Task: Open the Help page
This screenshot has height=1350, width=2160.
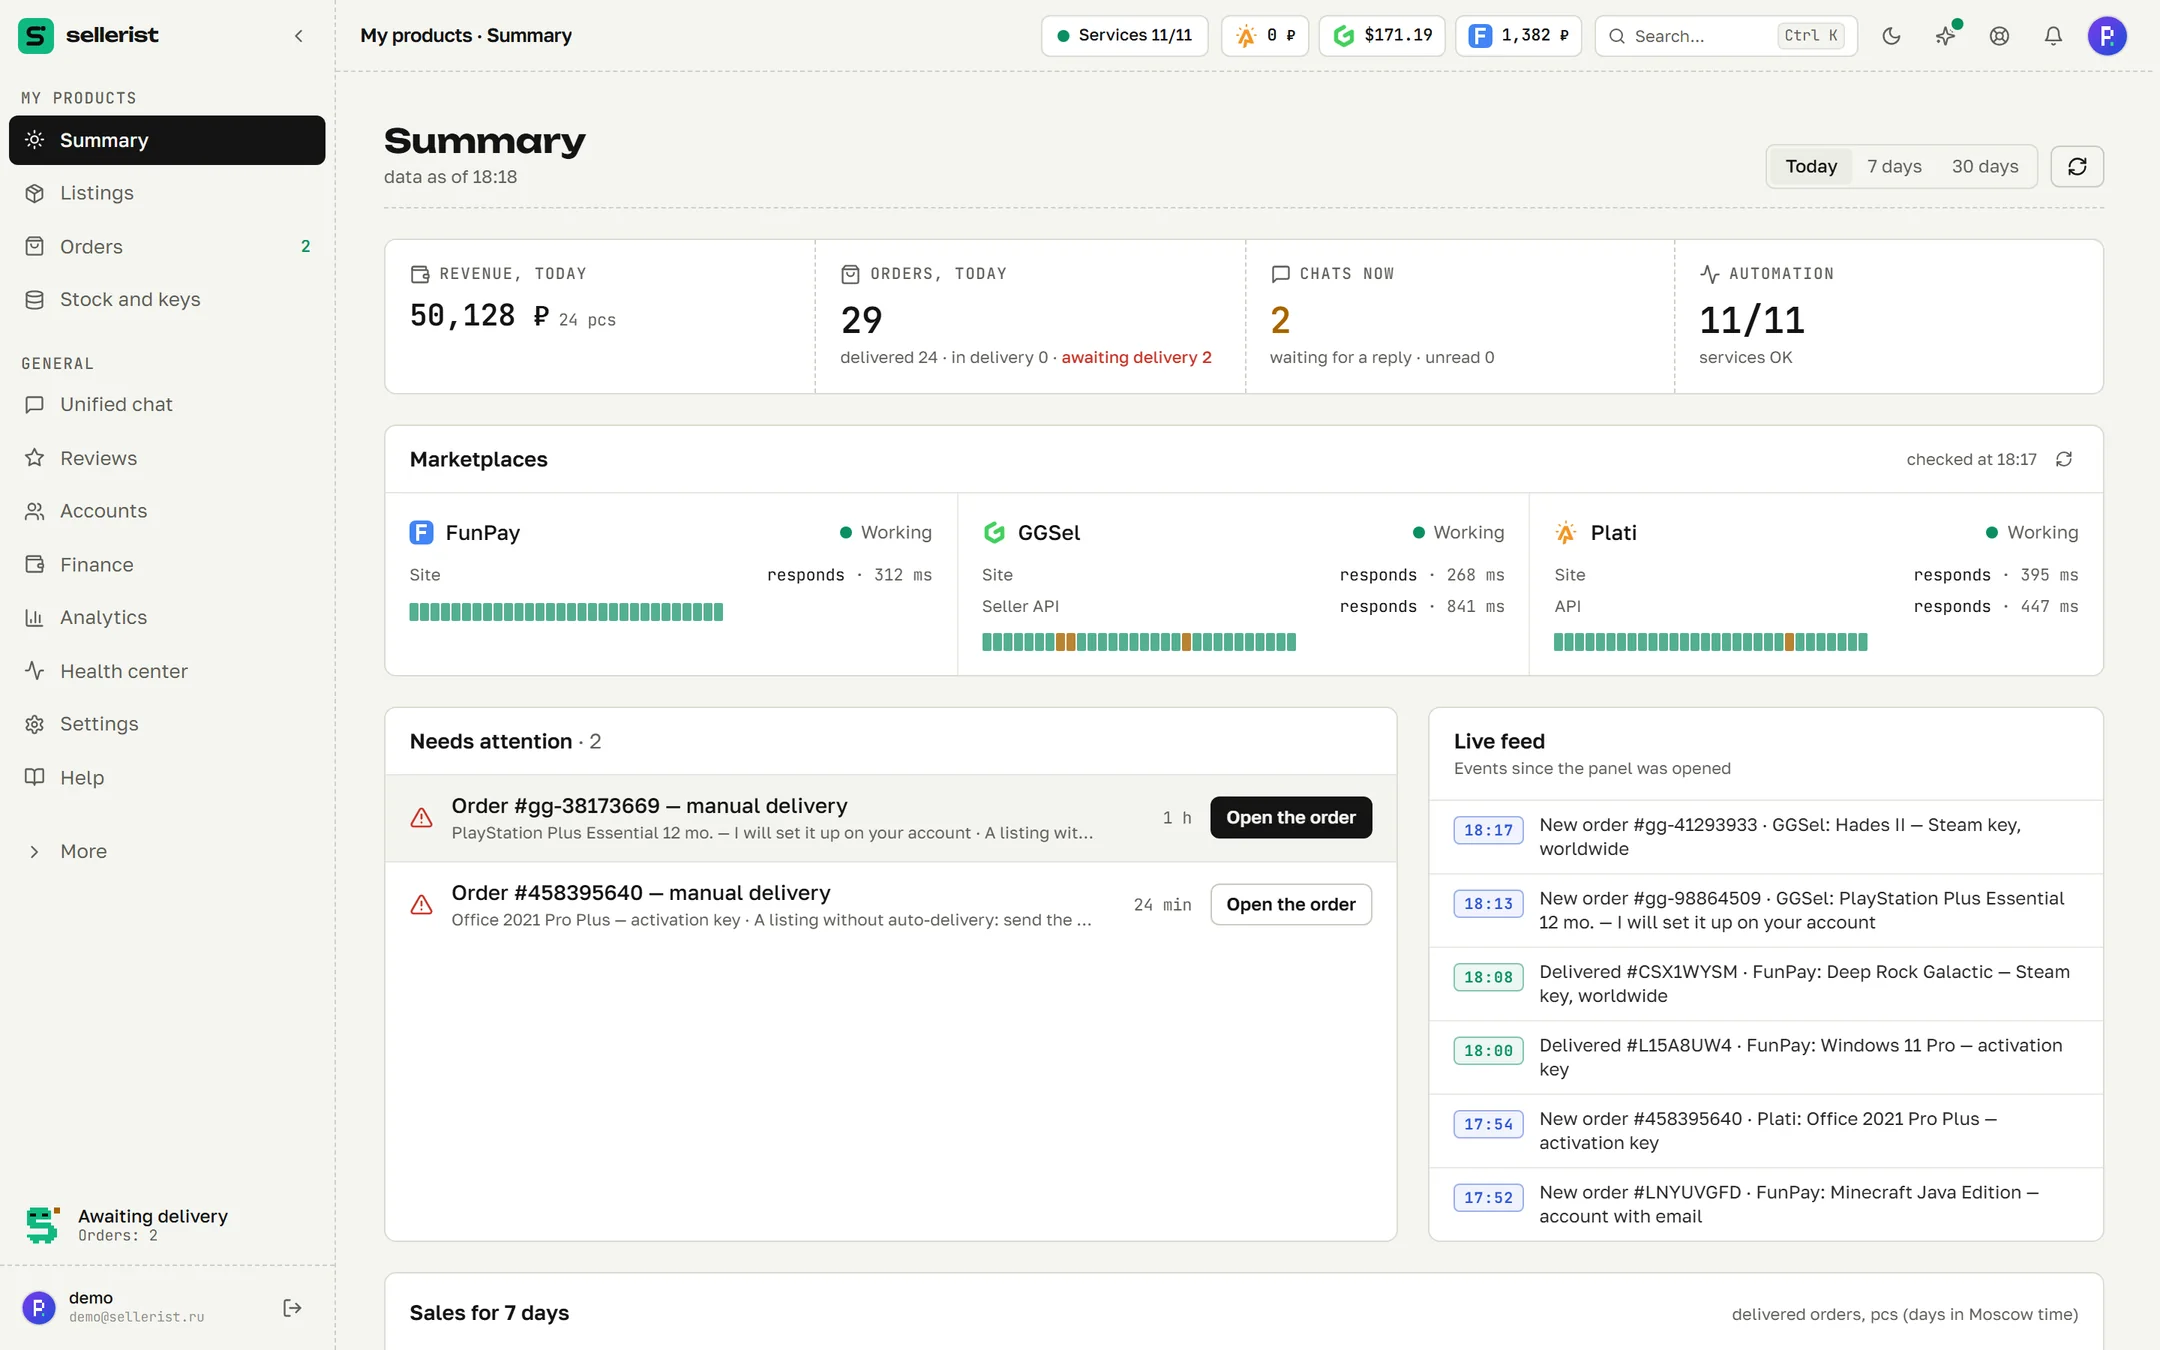Action: click(x=167, y=777)
